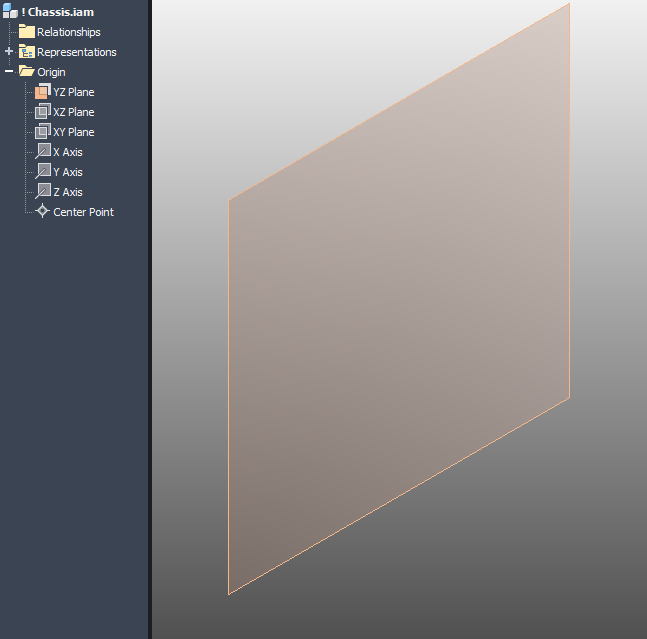Viewport: 647px width, 639px height.
Task: Select the XY Plane label
Action: [73, 132]
